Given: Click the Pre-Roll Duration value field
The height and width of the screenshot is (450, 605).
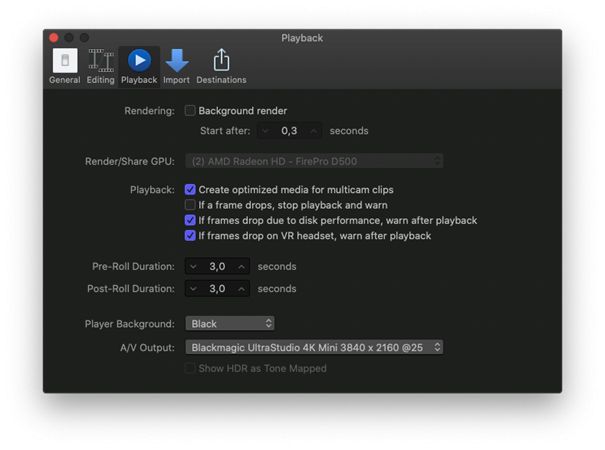Looking at the screenshot, I should 217,266.
